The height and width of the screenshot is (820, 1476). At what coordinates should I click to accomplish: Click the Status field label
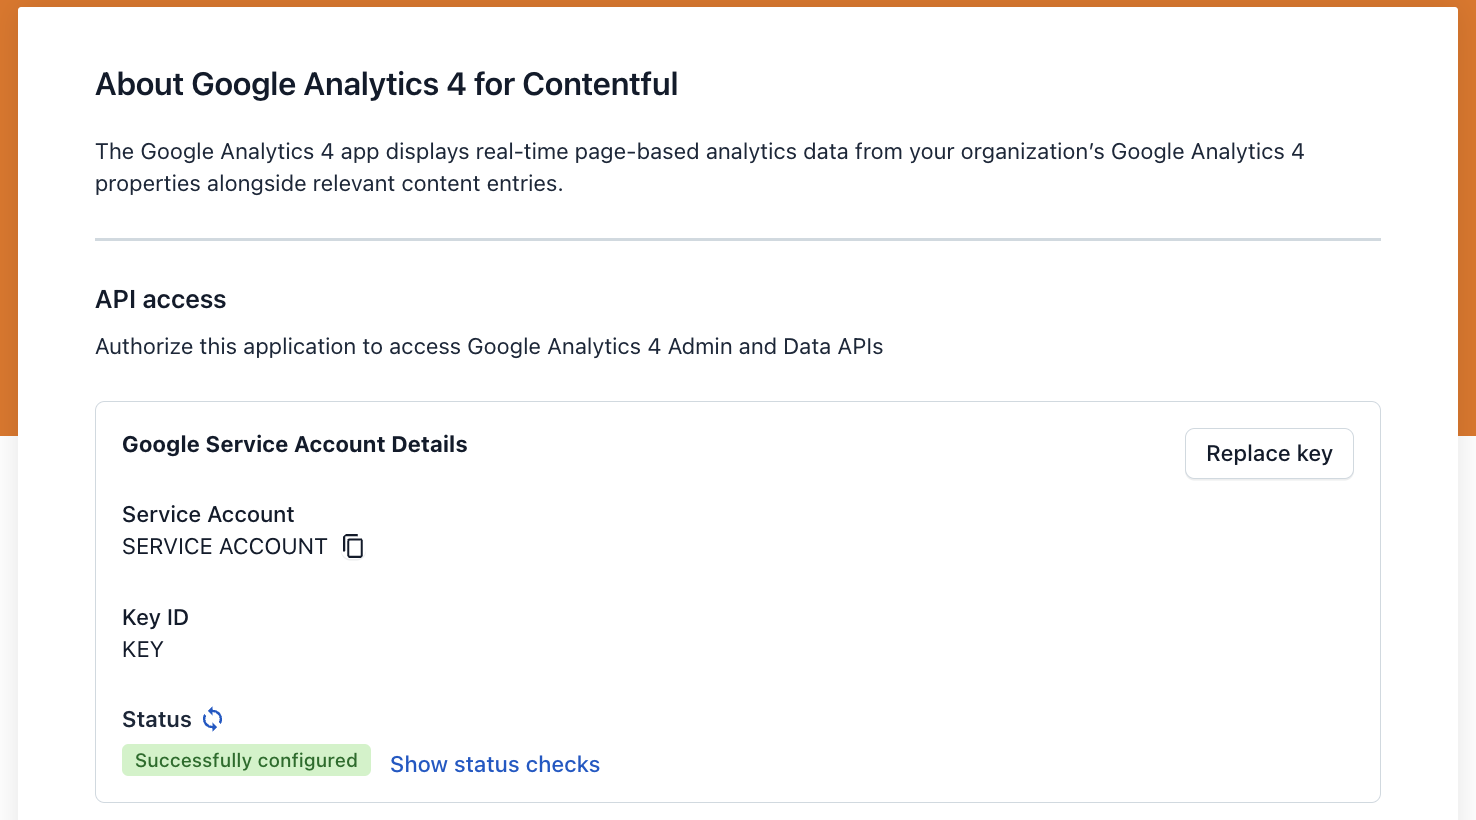[x=156, y=719]
